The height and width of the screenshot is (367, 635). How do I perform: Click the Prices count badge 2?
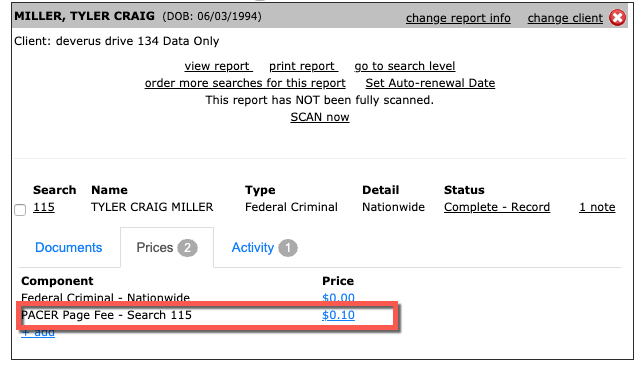(187, 248)
